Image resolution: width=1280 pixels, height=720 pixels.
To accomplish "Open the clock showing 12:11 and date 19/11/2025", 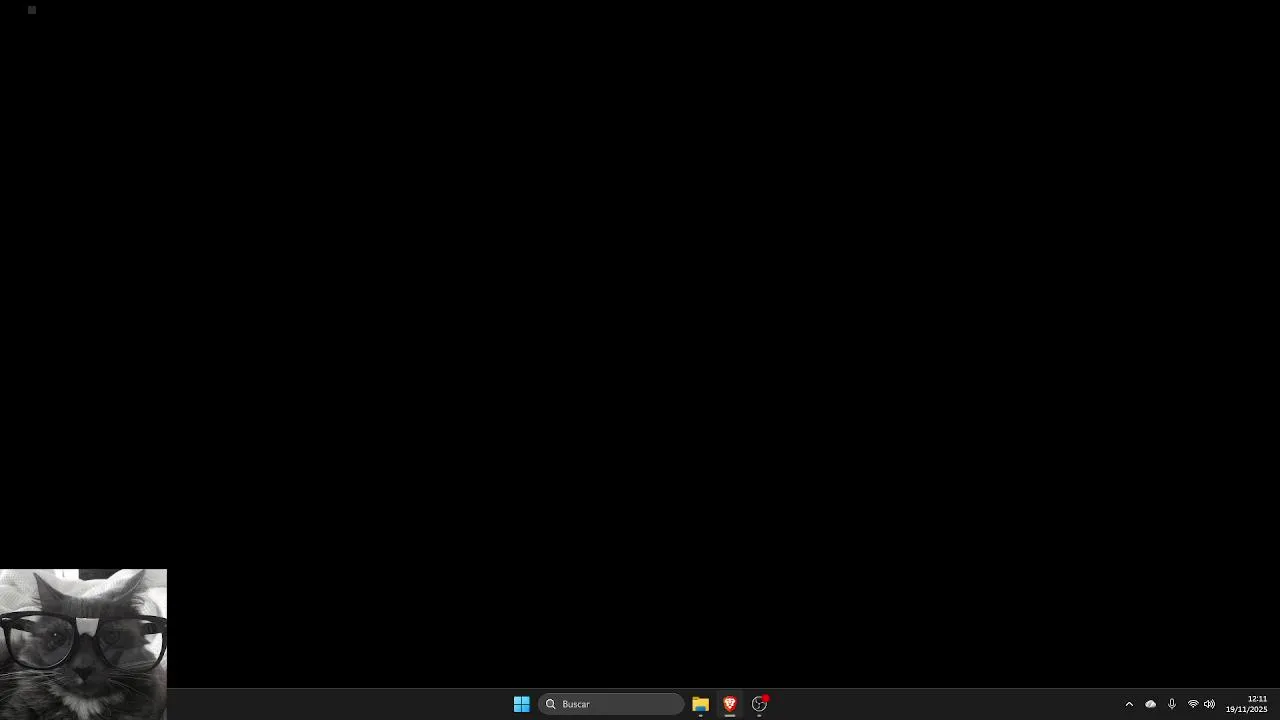I will pos(1247,704).
